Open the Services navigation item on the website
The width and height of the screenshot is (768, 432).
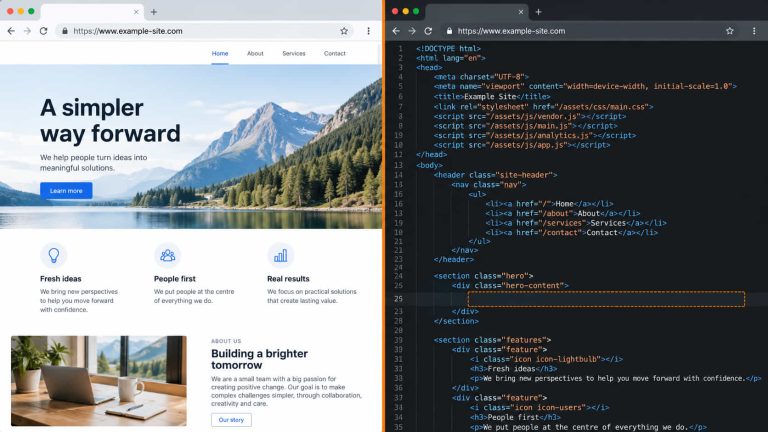tap(294, 53)
